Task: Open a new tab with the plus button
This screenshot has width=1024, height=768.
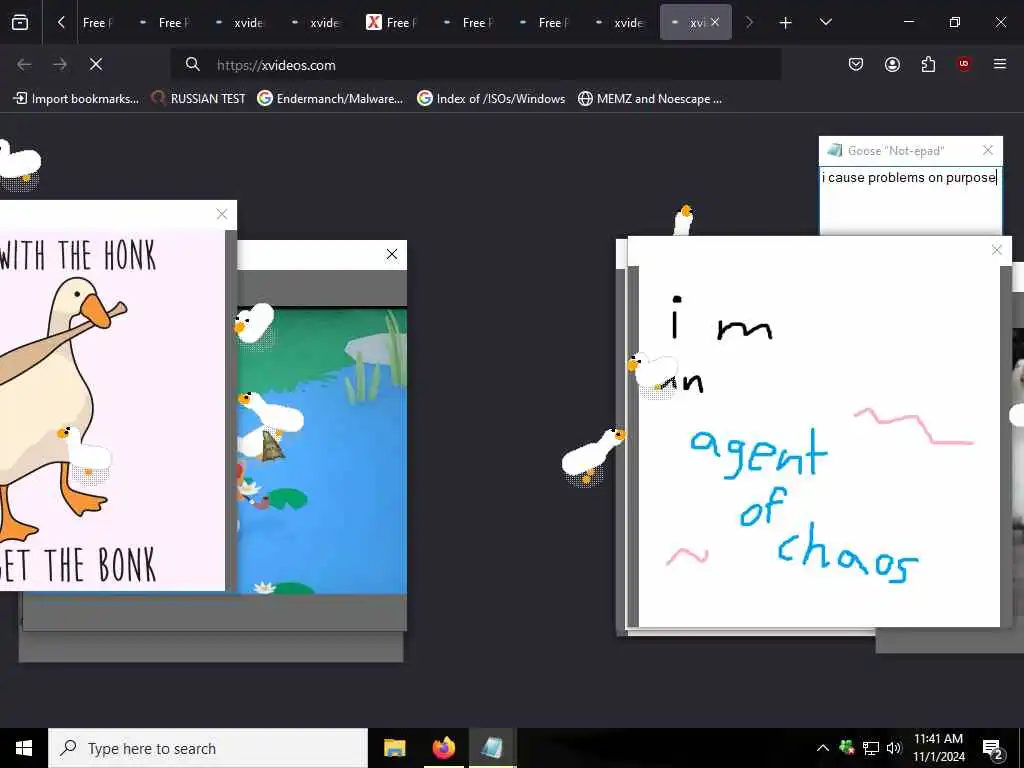Action: 786,23
